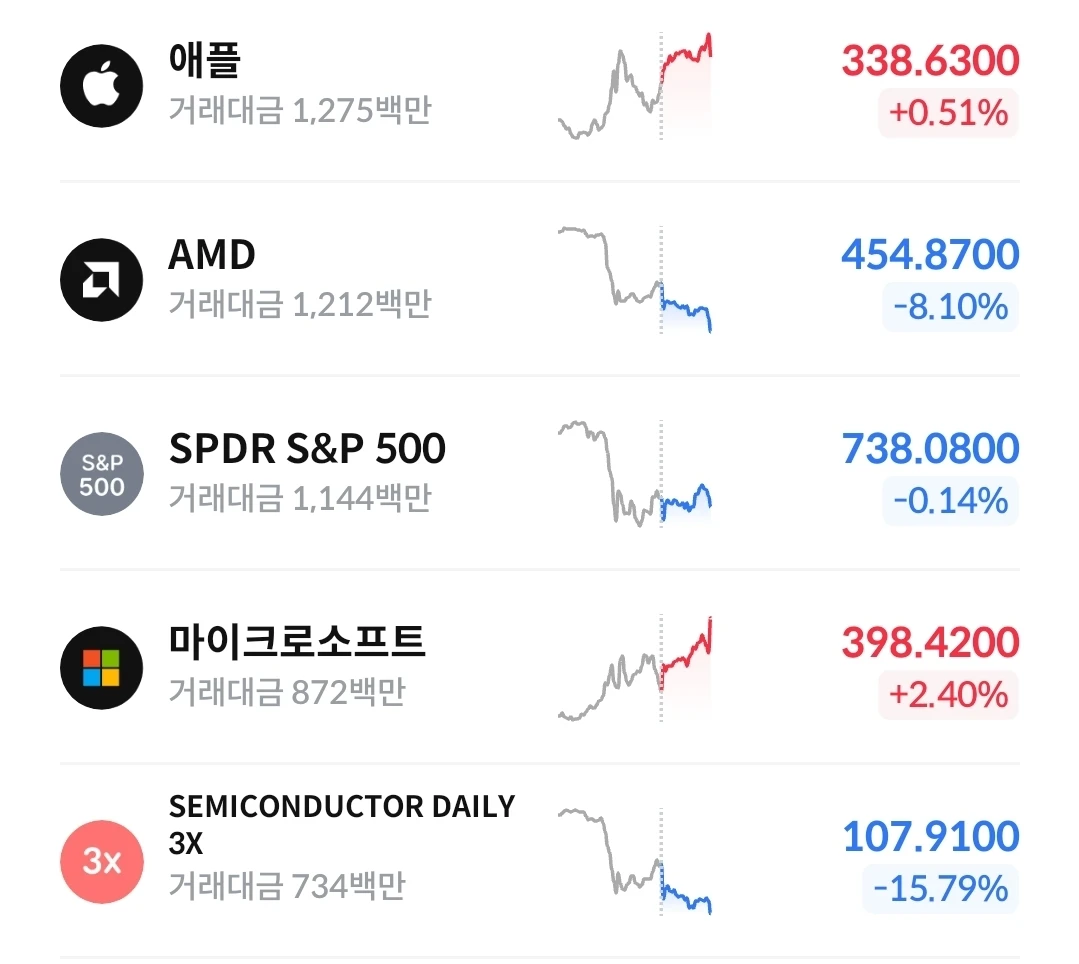View AMD's falling mini price chart

[x=635, y=280]
